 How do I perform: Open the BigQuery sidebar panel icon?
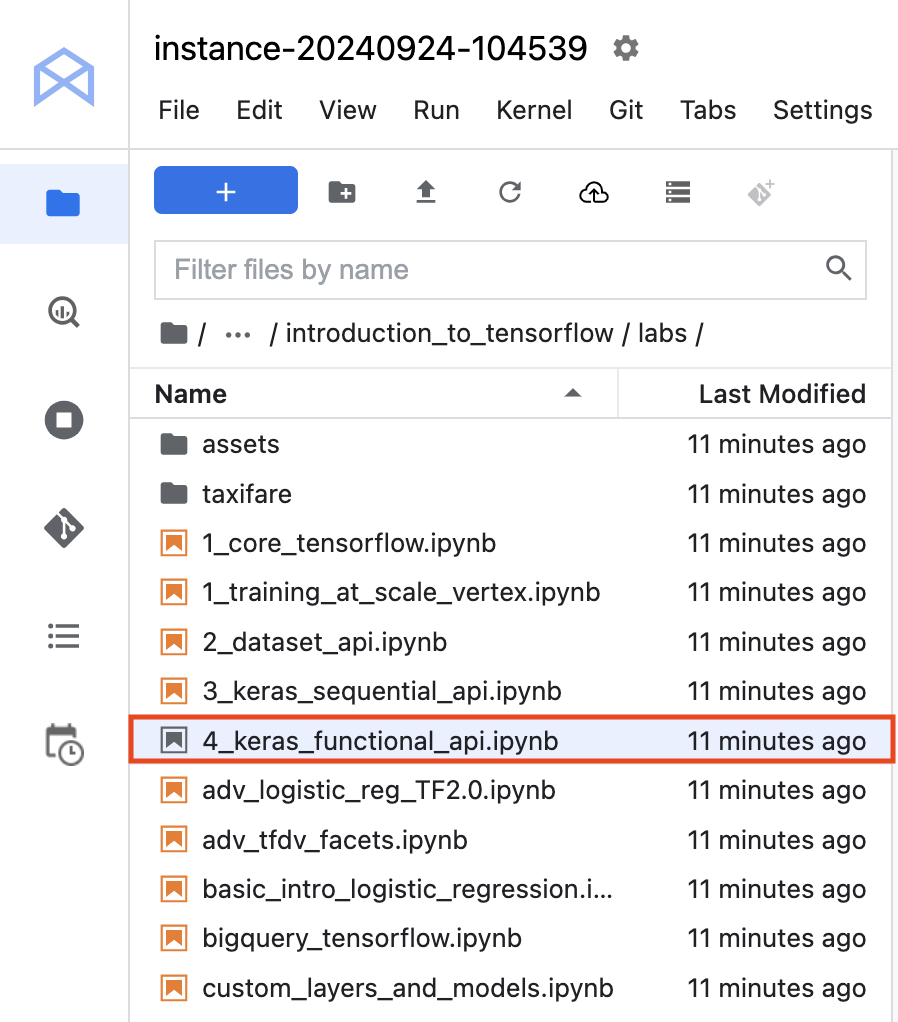pos(64,312)
